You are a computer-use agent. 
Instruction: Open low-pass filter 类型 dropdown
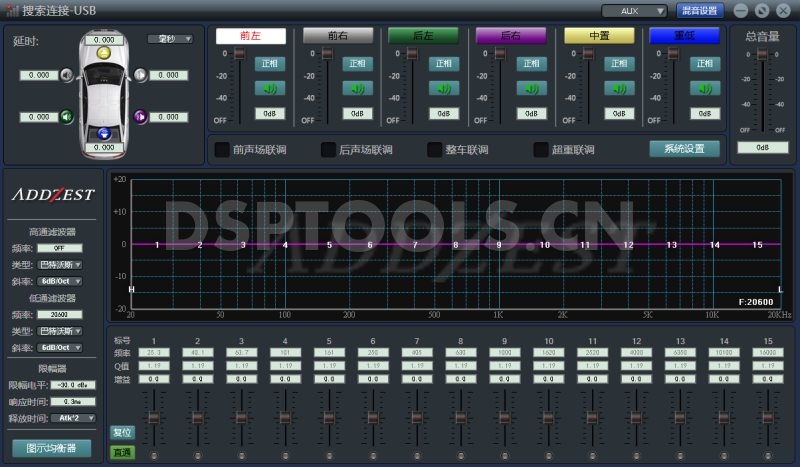[x=60, y=331]
